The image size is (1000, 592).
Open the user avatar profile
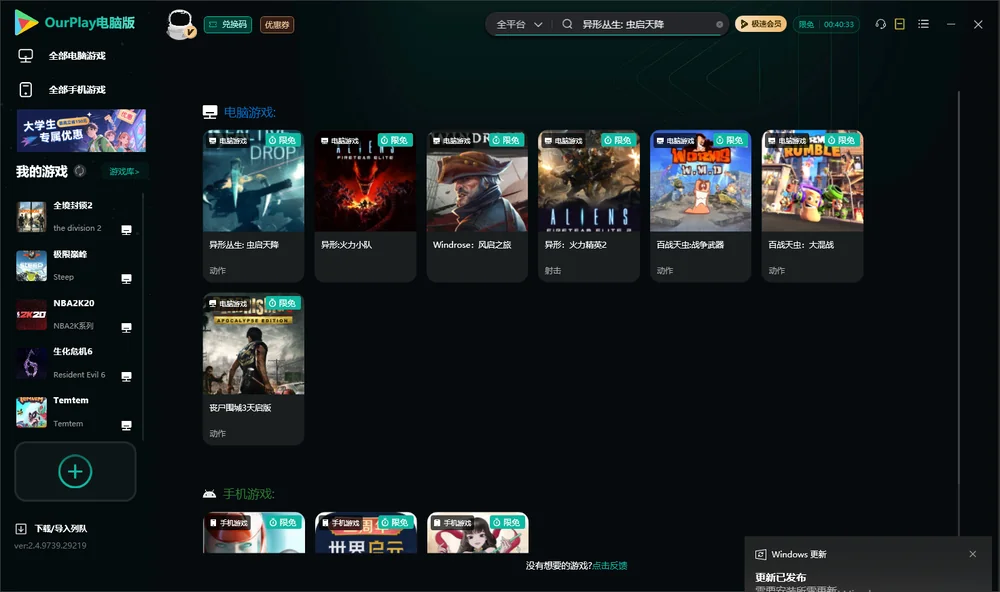point(180,24)
